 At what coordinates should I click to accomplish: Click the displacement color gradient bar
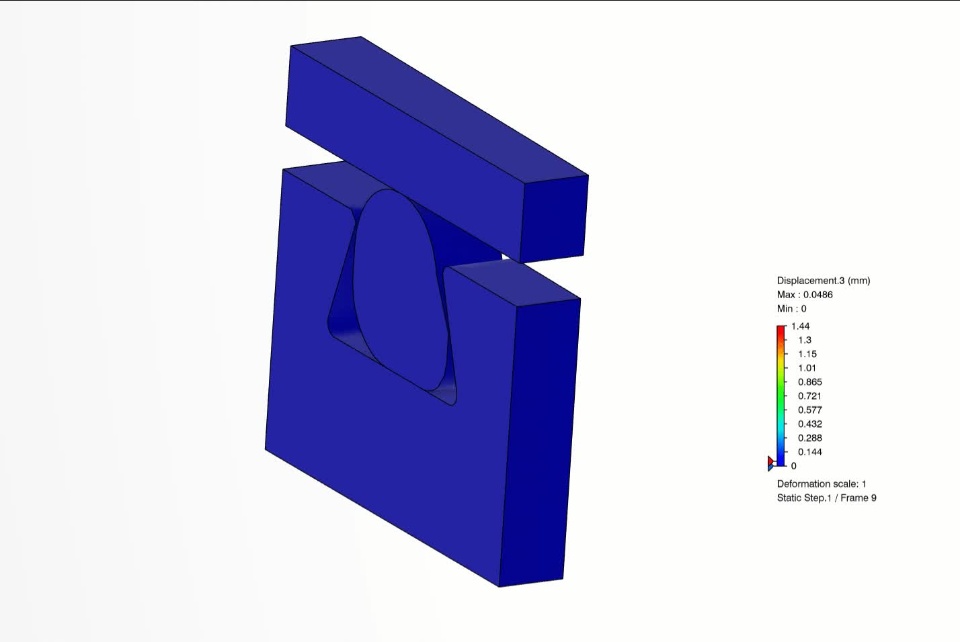(781, 396)
